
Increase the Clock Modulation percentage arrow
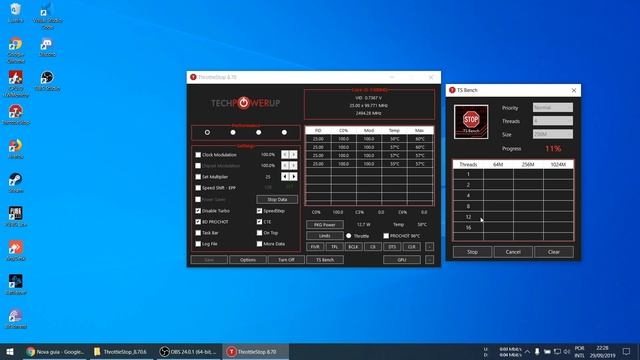pyautogui.click(x=293, y=155)
